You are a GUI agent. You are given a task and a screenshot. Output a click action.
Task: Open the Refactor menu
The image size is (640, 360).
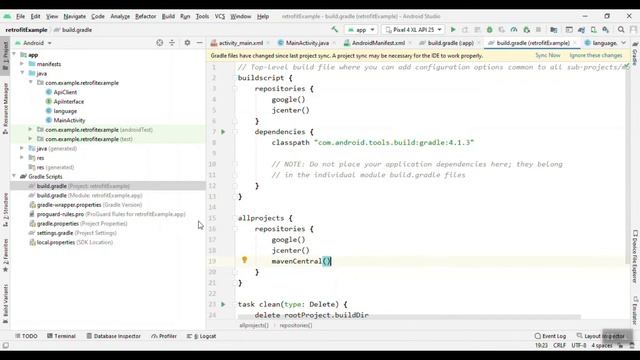pos(145,16)
